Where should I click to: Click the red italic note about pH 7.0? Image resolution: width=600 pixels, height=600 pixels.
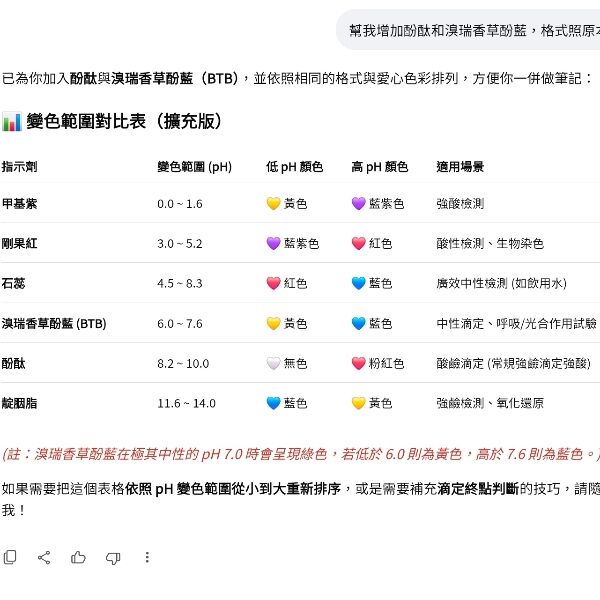point(301,454)
